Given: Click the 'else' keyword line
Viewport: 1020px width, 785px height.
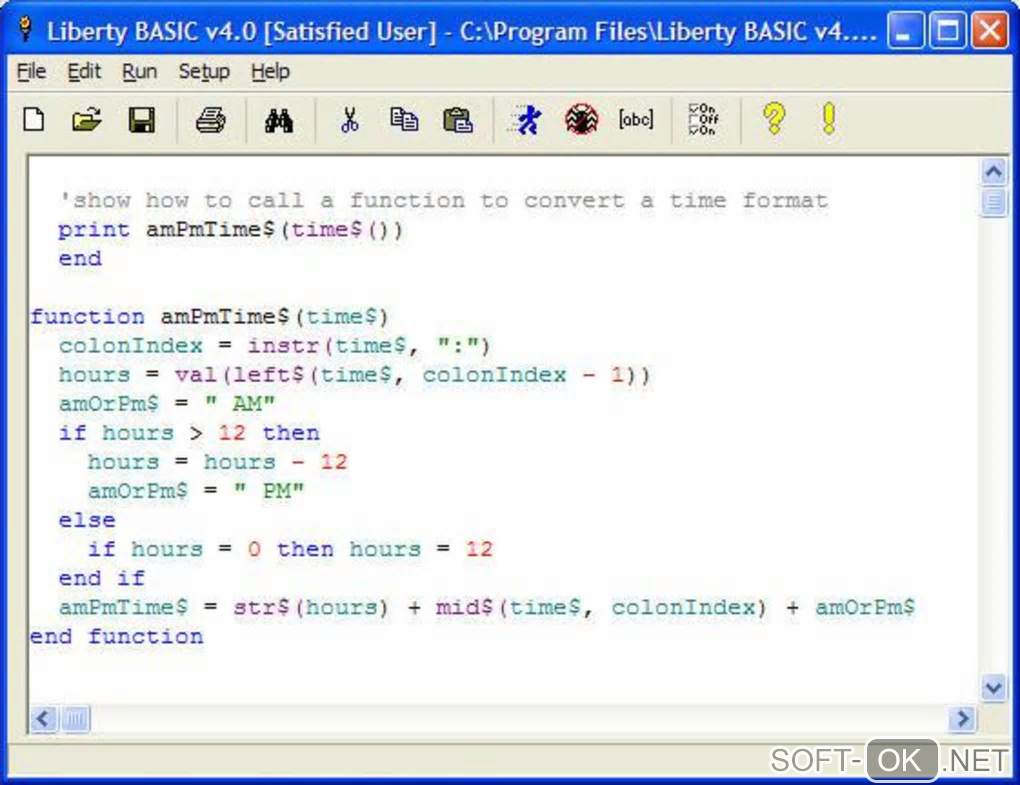Looking at the screenshot, I should tap(87, 520).
